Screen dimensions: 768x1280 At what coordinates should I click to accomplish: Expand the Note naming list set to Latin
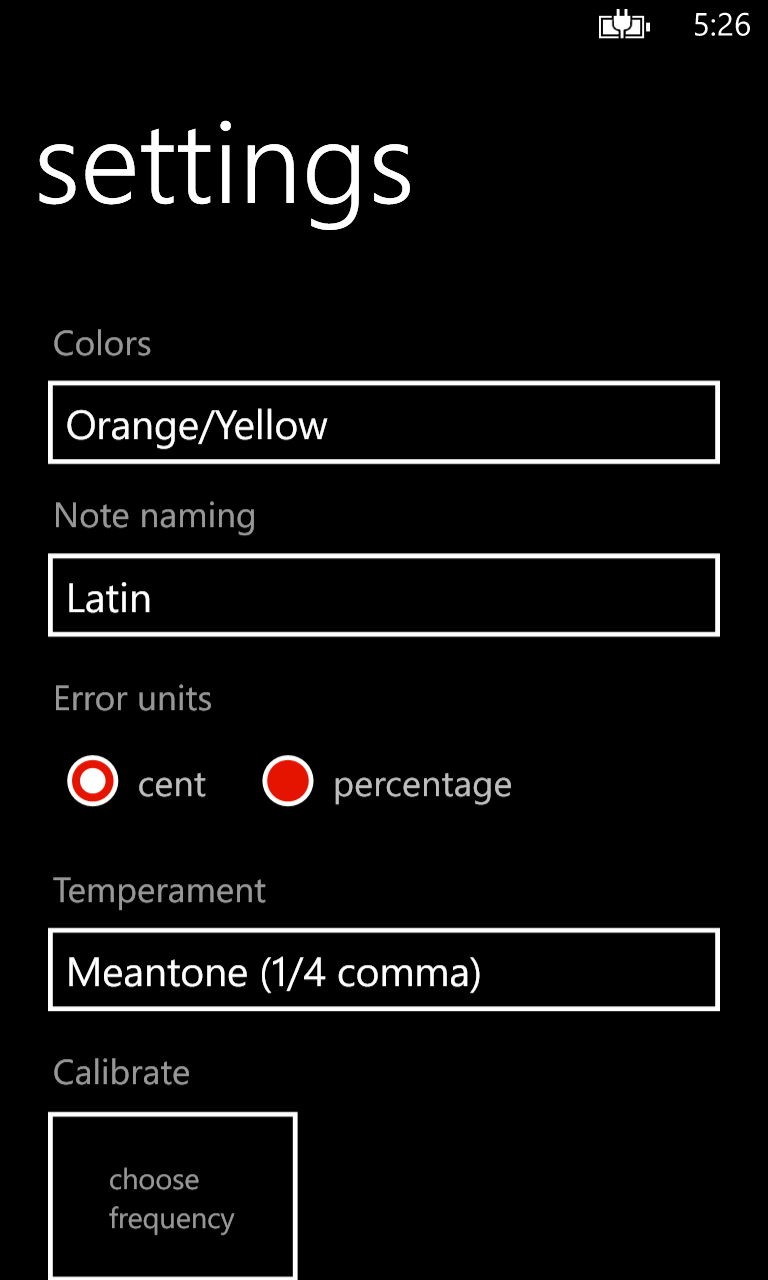click(x=384, y=596)
